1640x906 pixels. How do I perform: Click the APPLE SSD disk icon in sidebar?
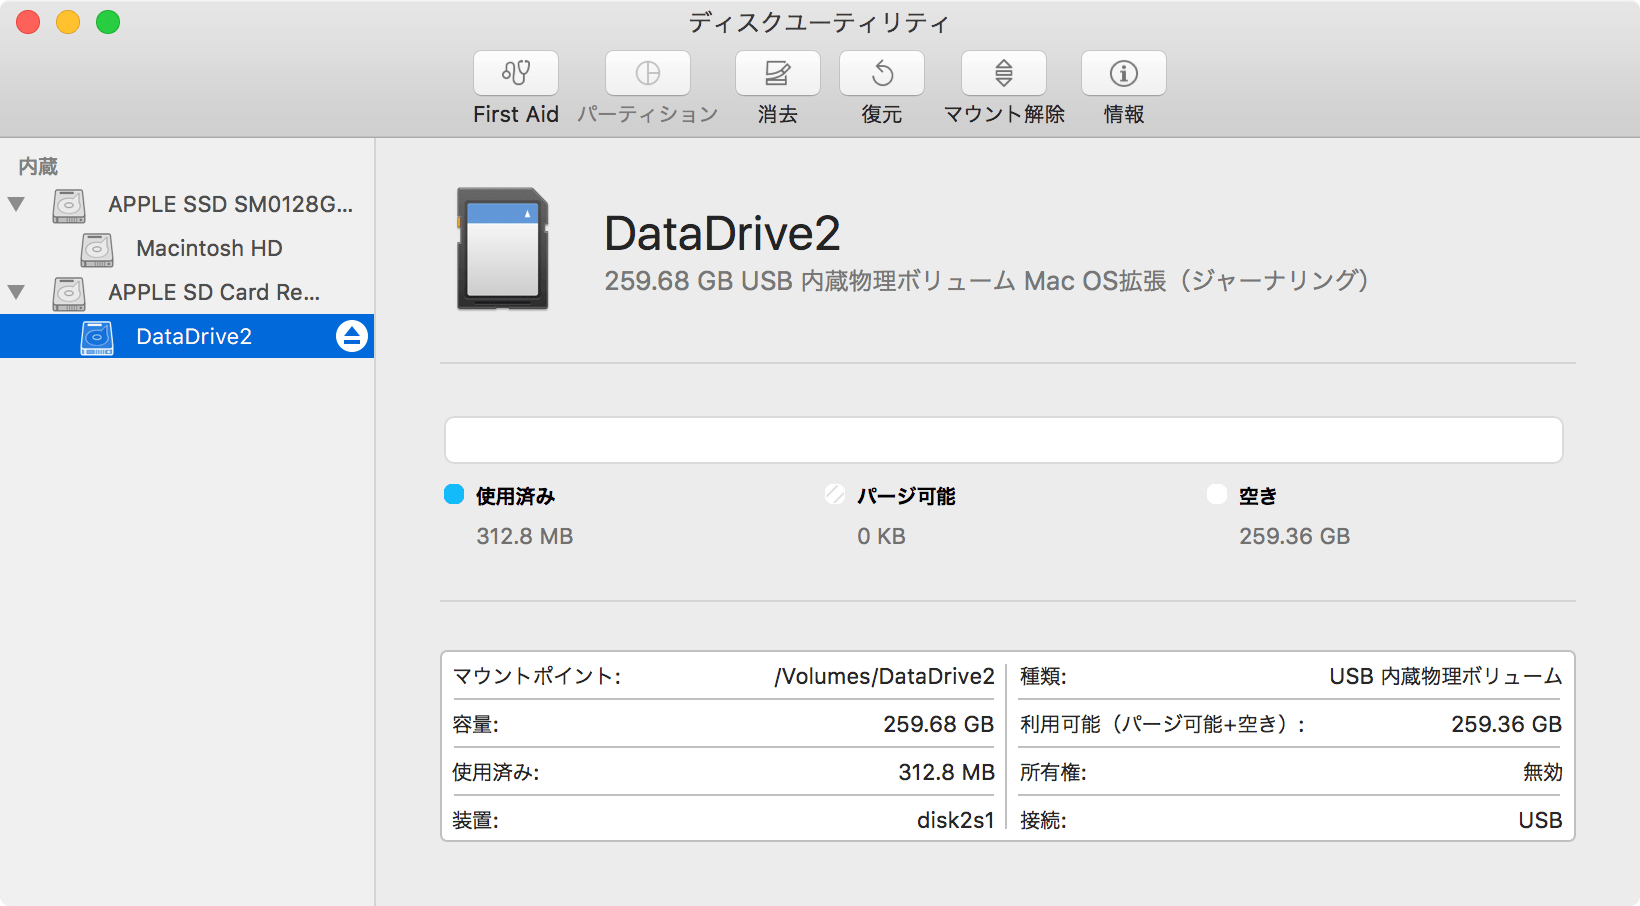pos(69,205)
